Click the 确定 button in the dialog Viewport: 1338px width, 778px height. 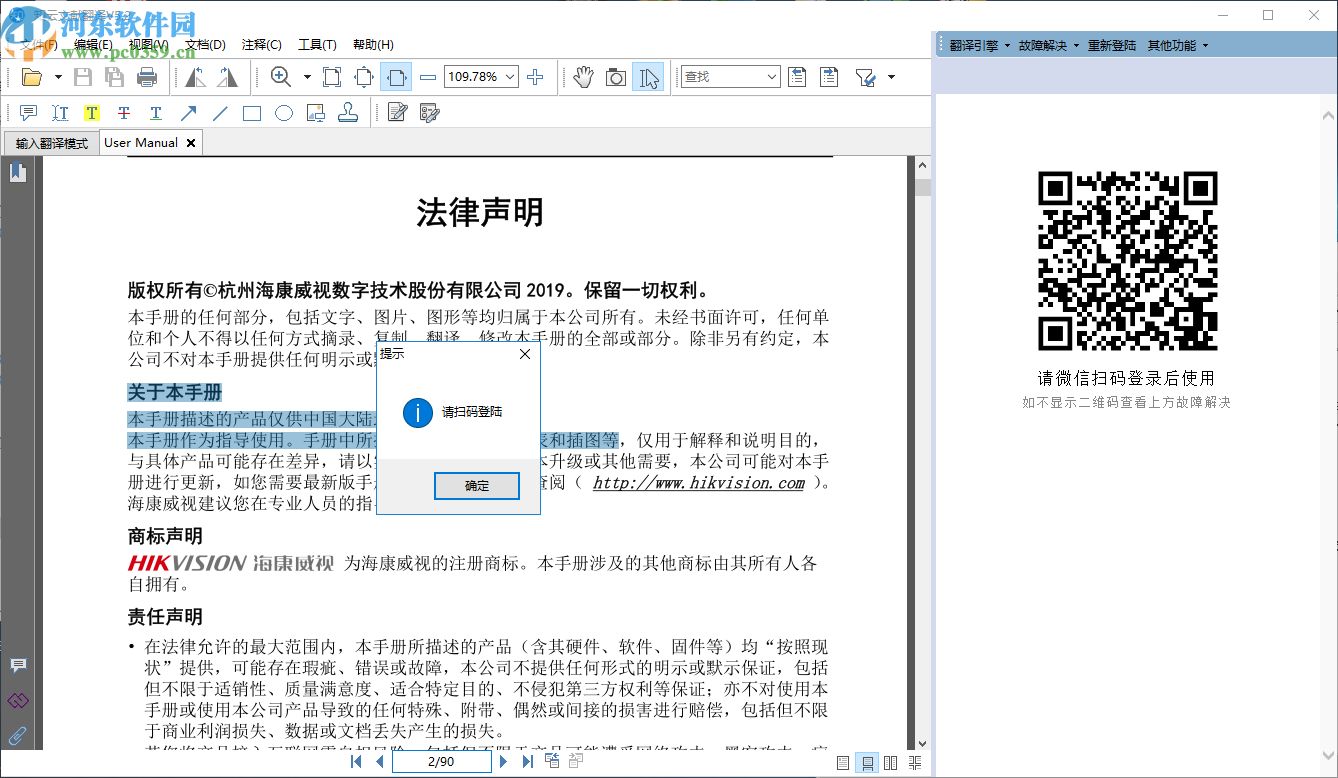[476, 486]
